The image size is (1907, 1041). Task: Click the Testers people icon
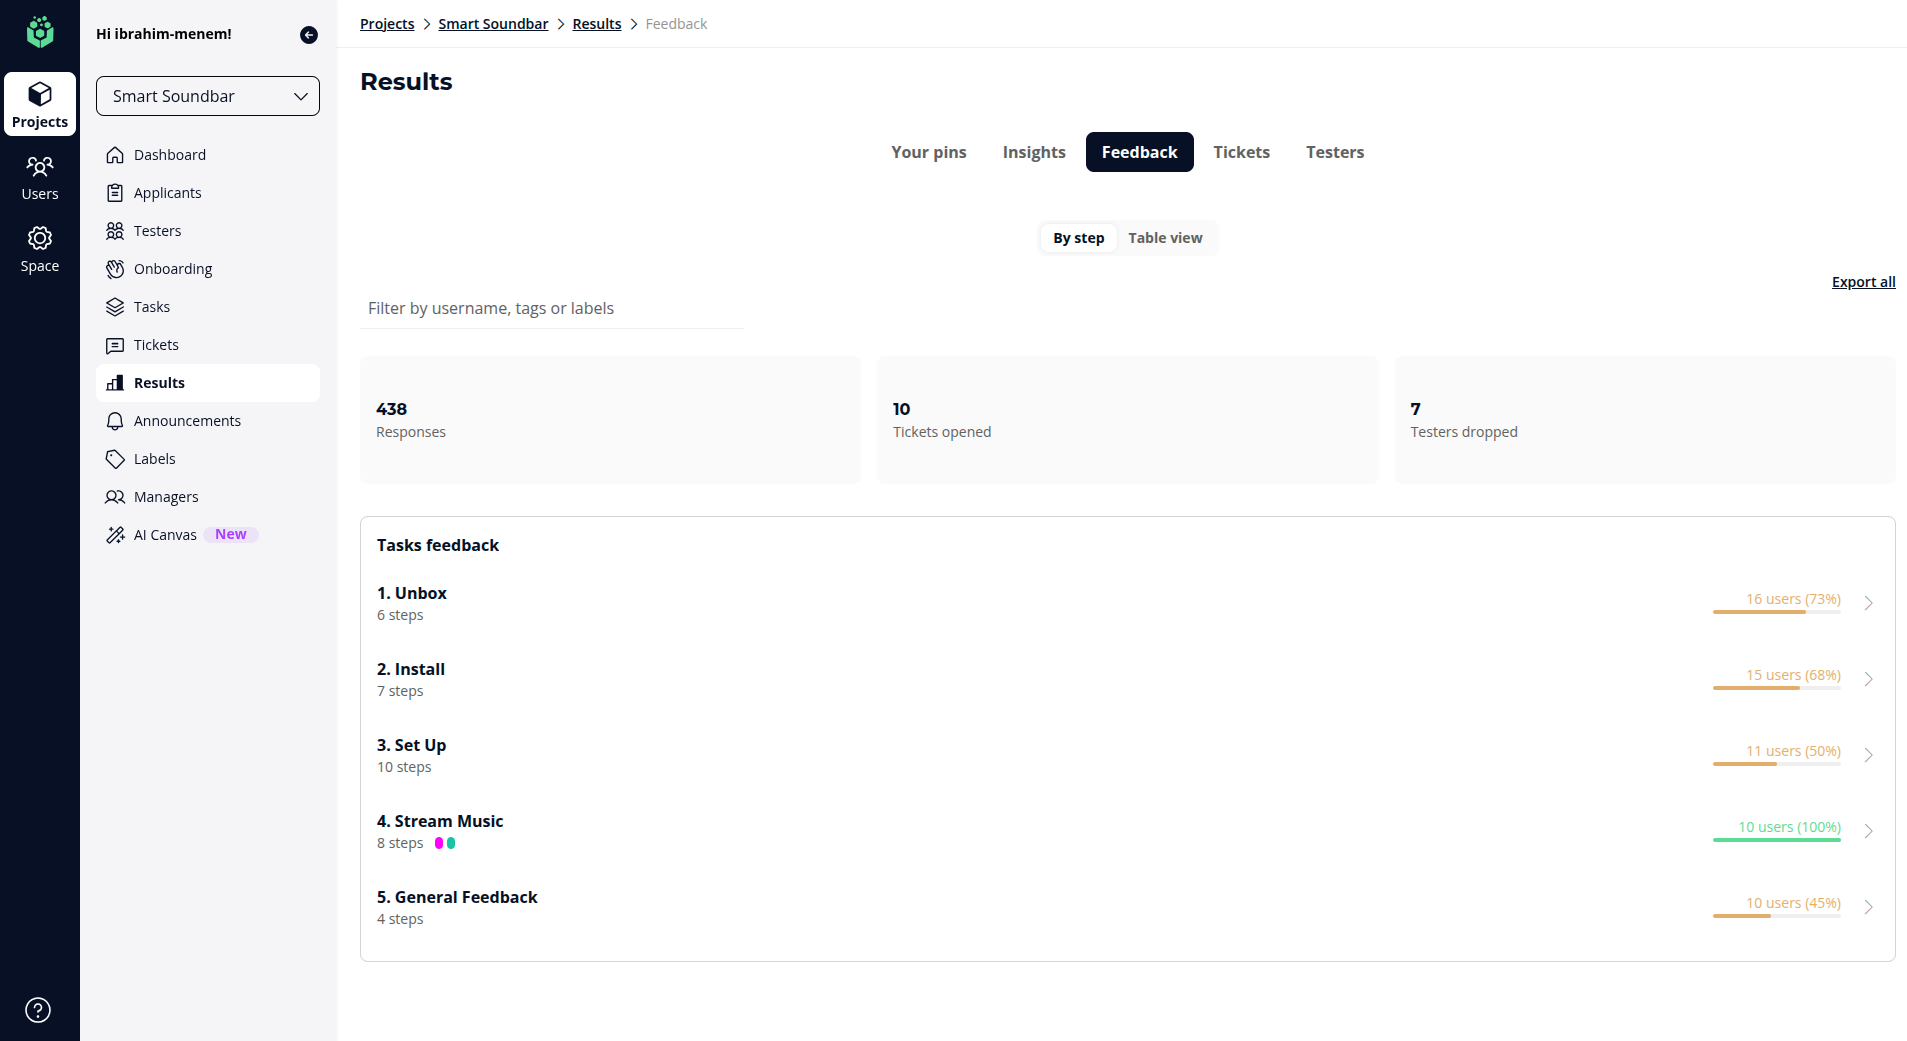coord(115,231)
